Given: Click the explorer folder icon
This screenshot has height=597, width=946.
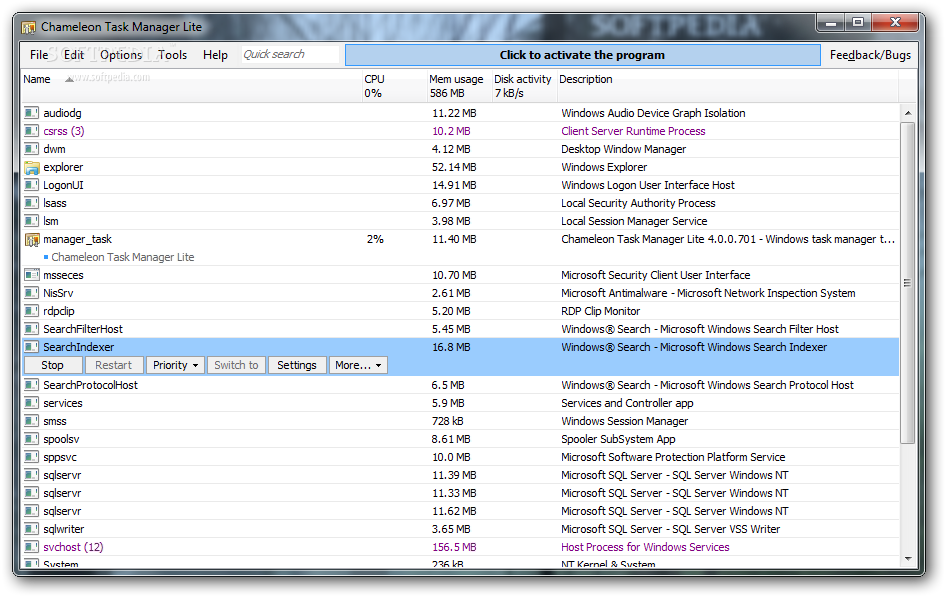Looking at the screenshot, I should click(31, 167).
